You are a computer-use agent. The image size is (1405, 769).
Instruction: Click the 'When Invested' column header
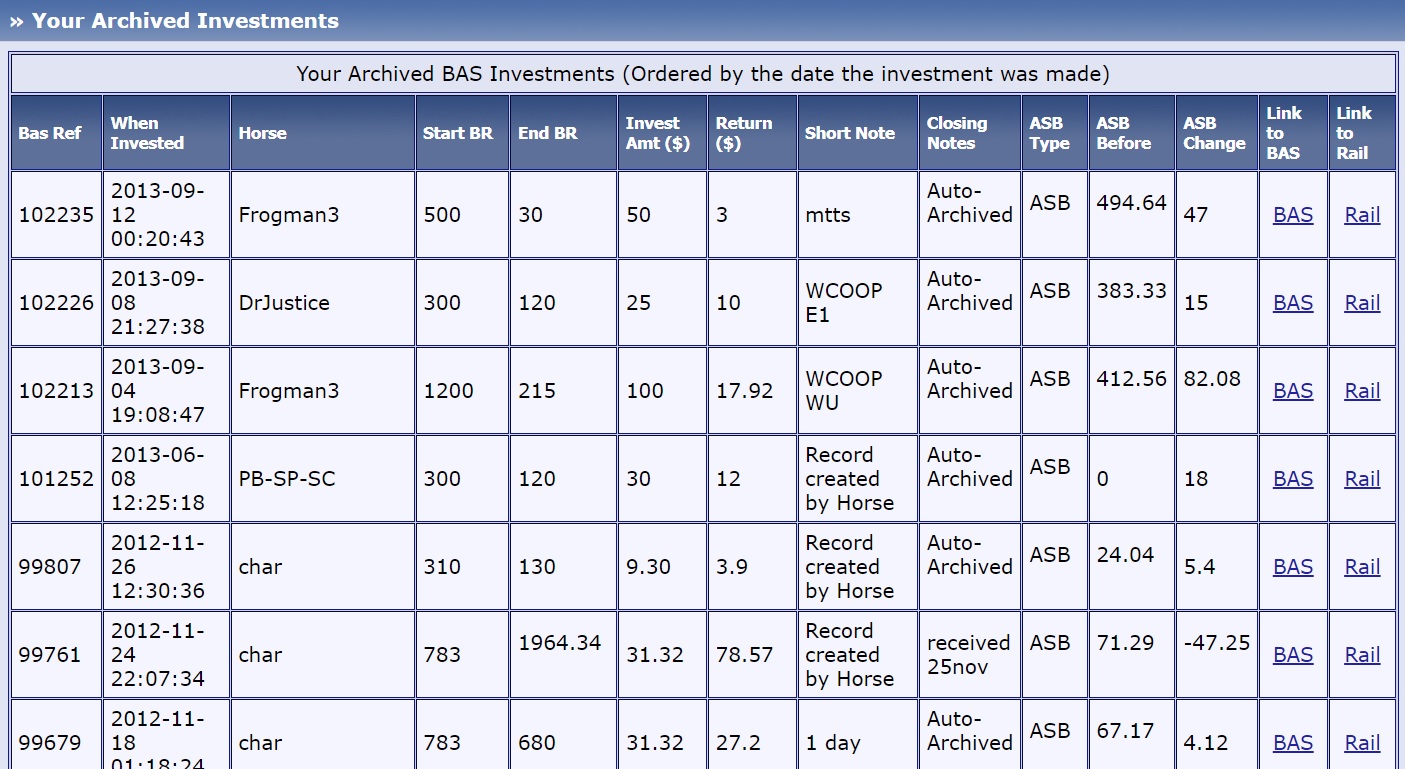click(x=147, y=133)
